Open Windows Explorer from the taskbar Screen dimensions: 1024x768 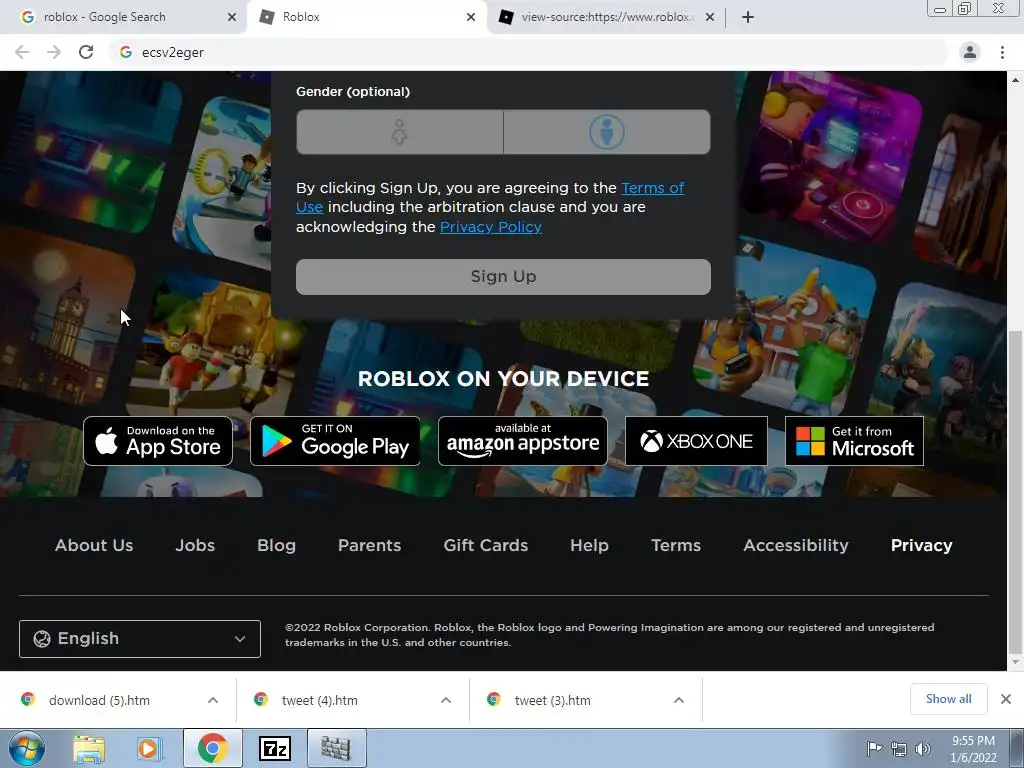click(x=89, y=748)
